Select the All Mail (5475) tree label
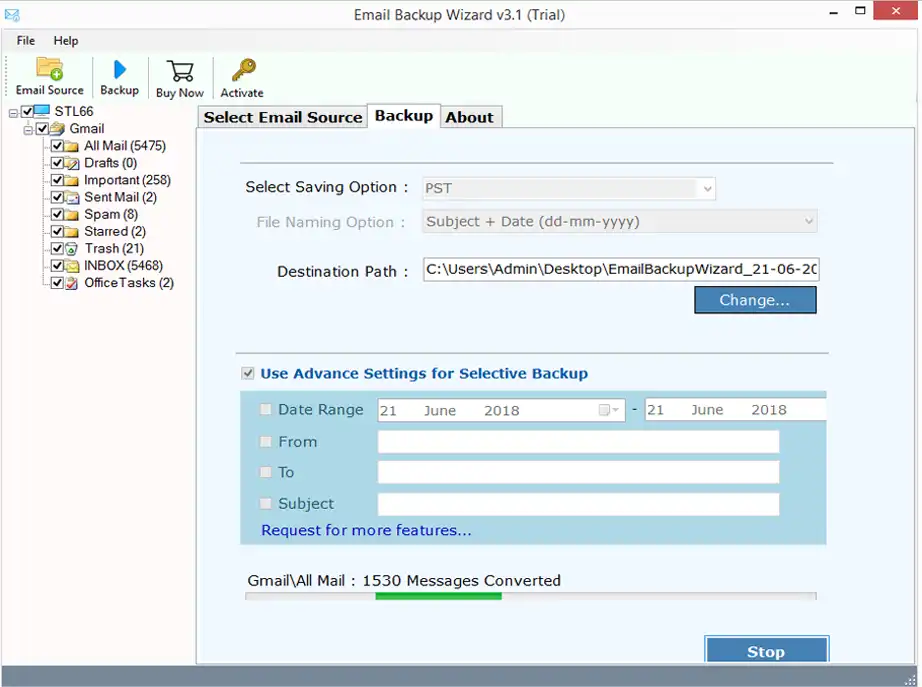The height and width of the screenshot is (687, 922). click(x=125, y=146)
